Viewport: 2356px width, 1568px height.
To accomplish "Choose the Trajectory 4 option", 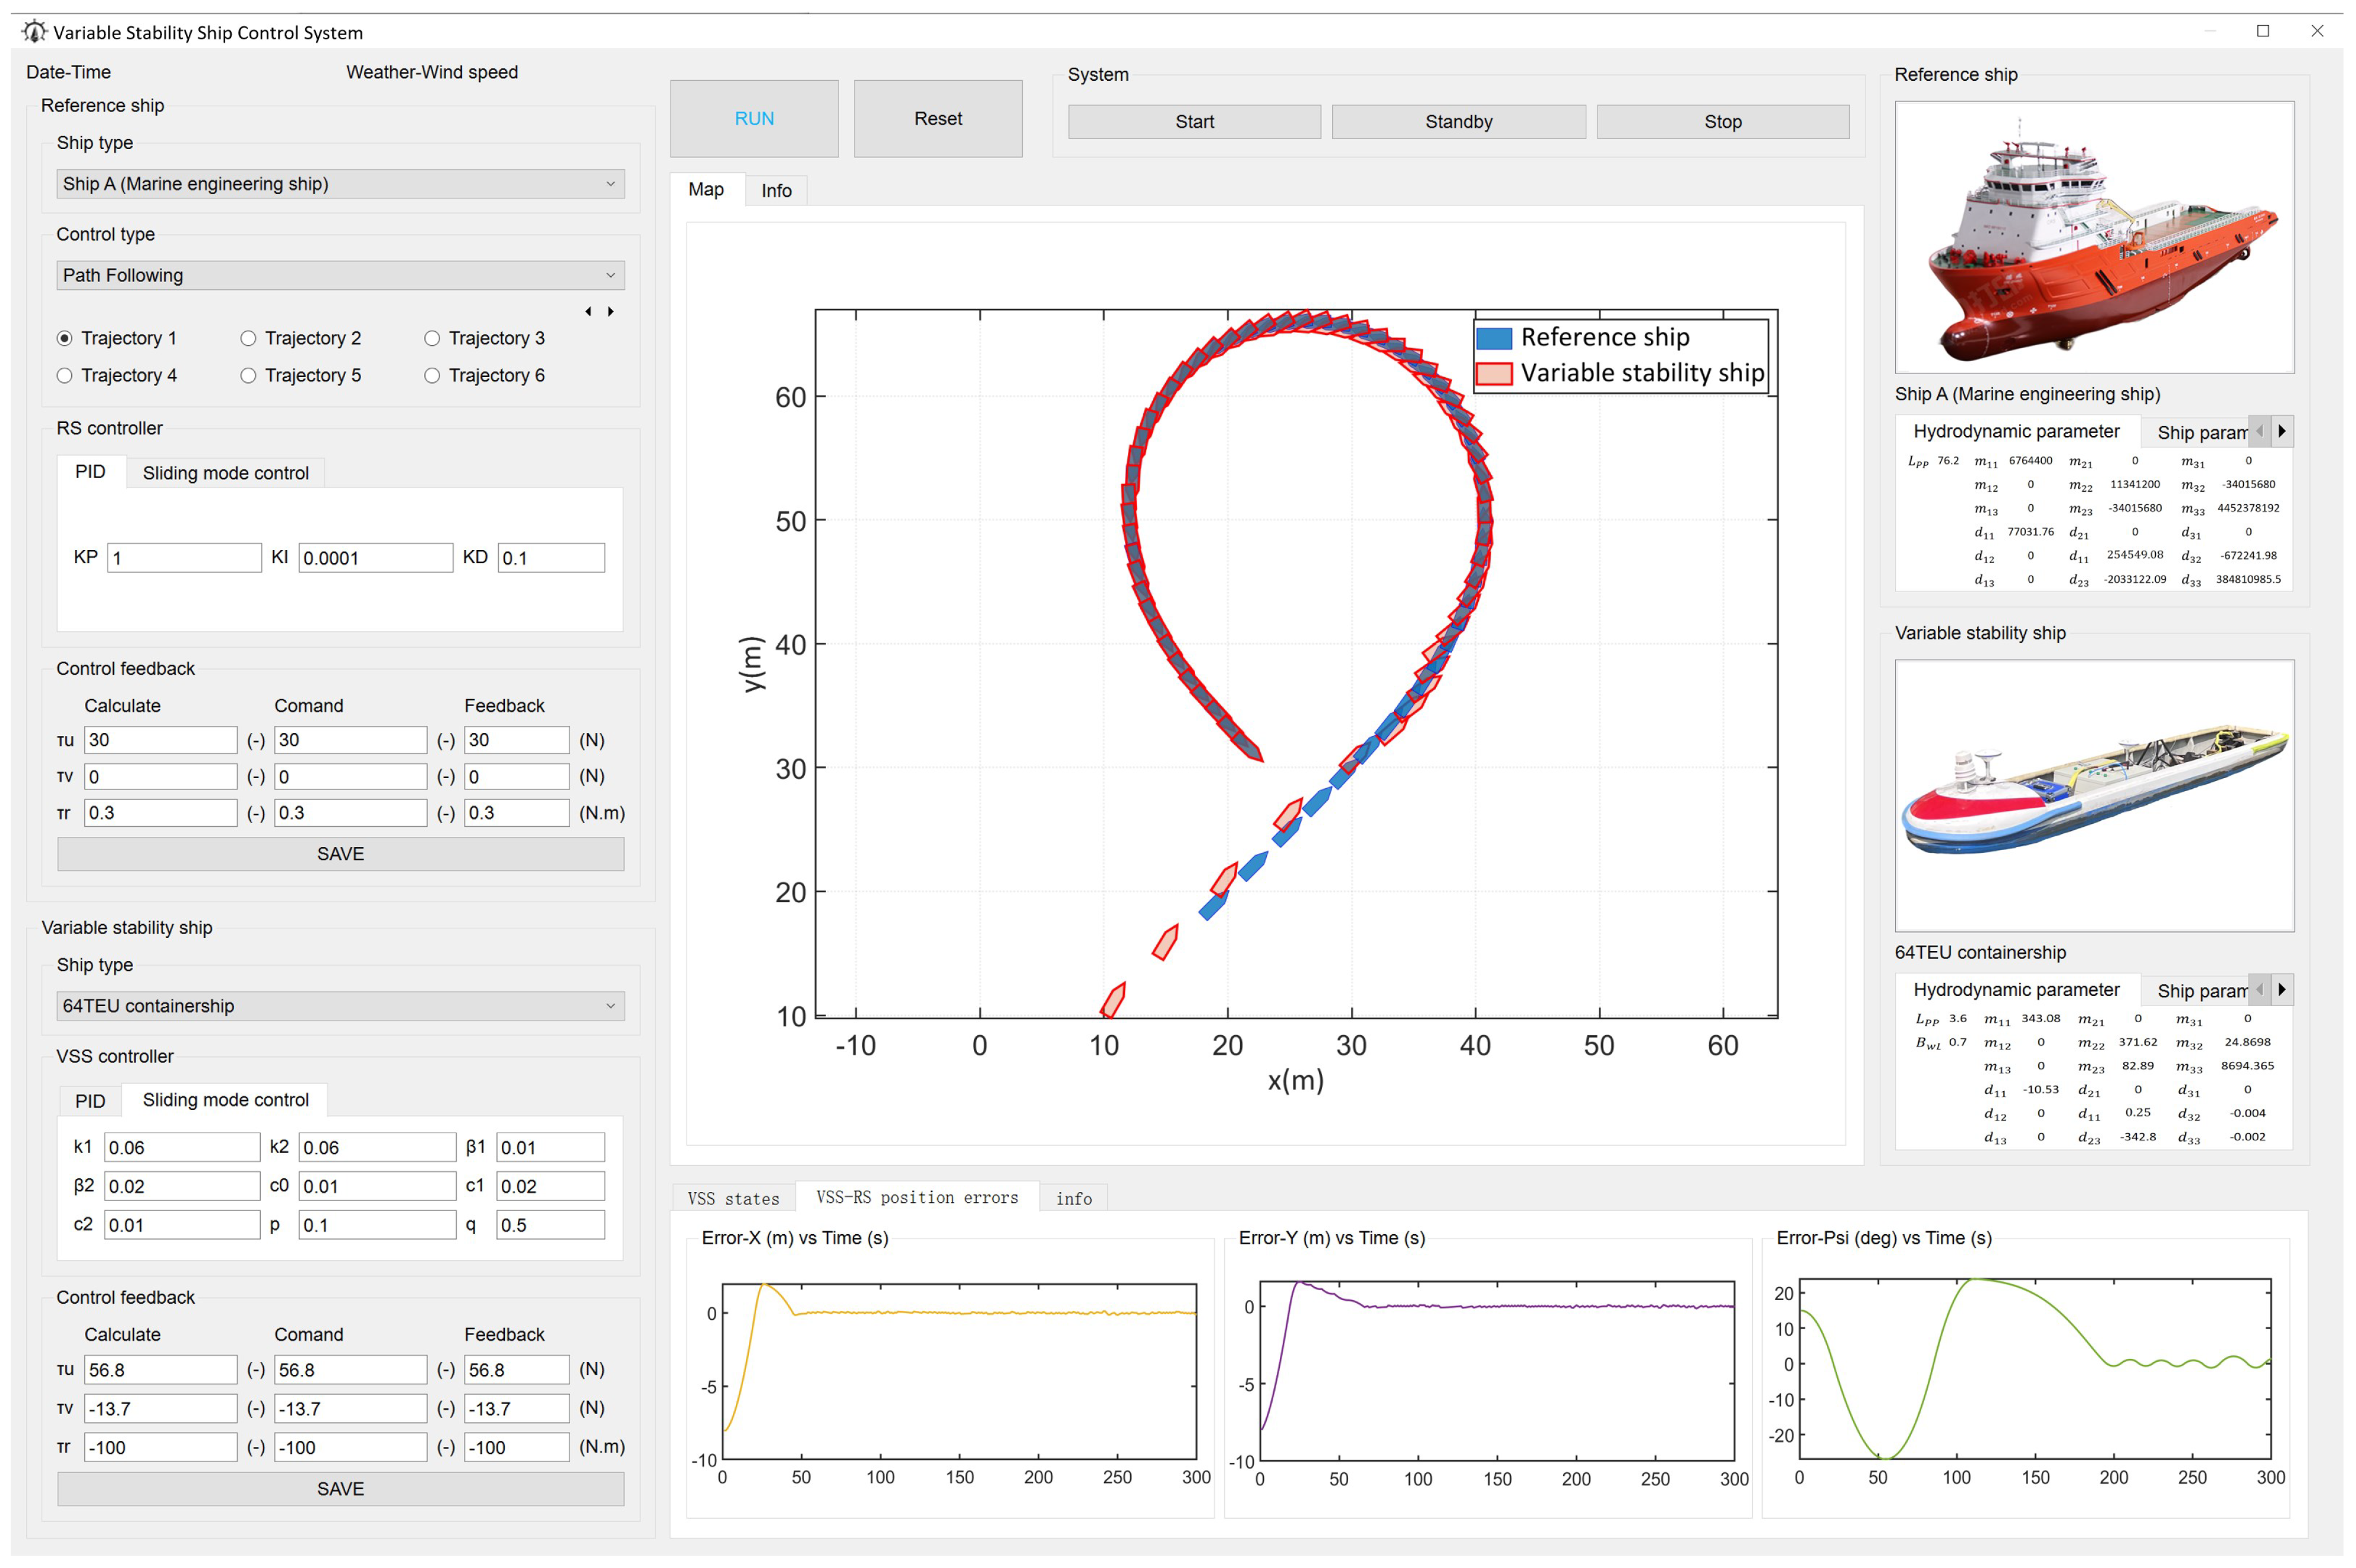I will pyautogui.click(x=65, y=375).
